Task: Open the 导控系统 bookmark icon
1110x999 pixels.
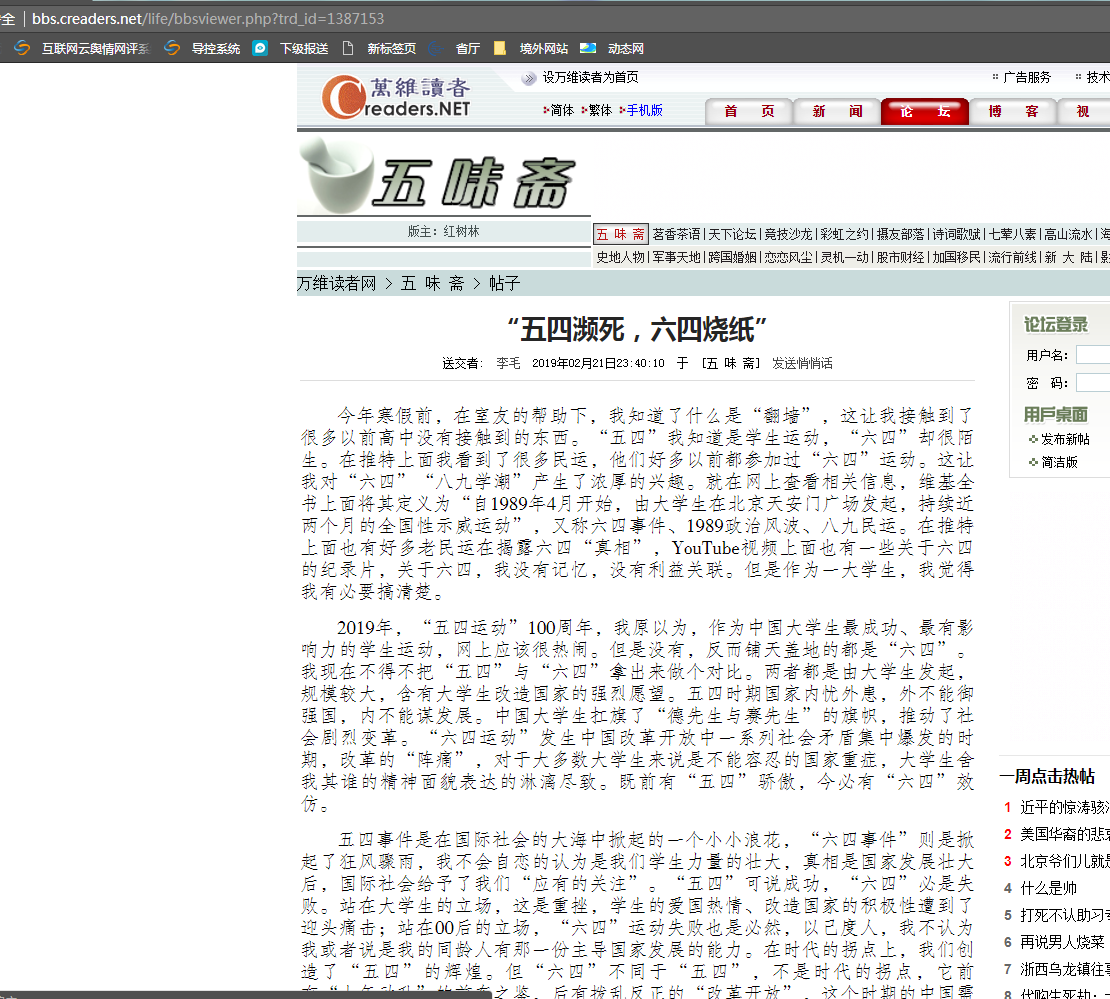Action: pyautogui.click(x=172, y=48)
